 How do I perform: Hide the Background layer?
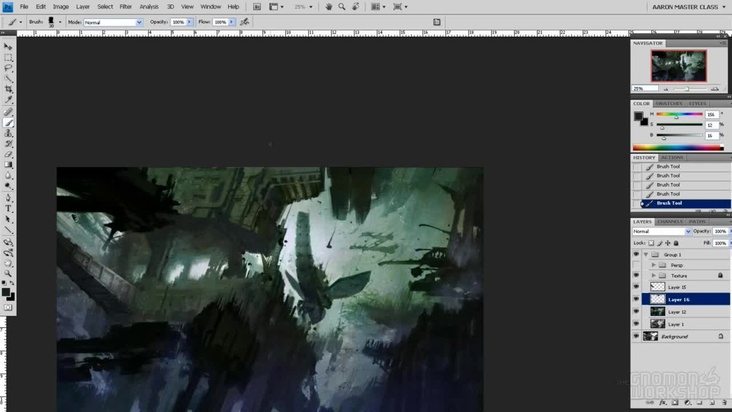pos(636,336)
